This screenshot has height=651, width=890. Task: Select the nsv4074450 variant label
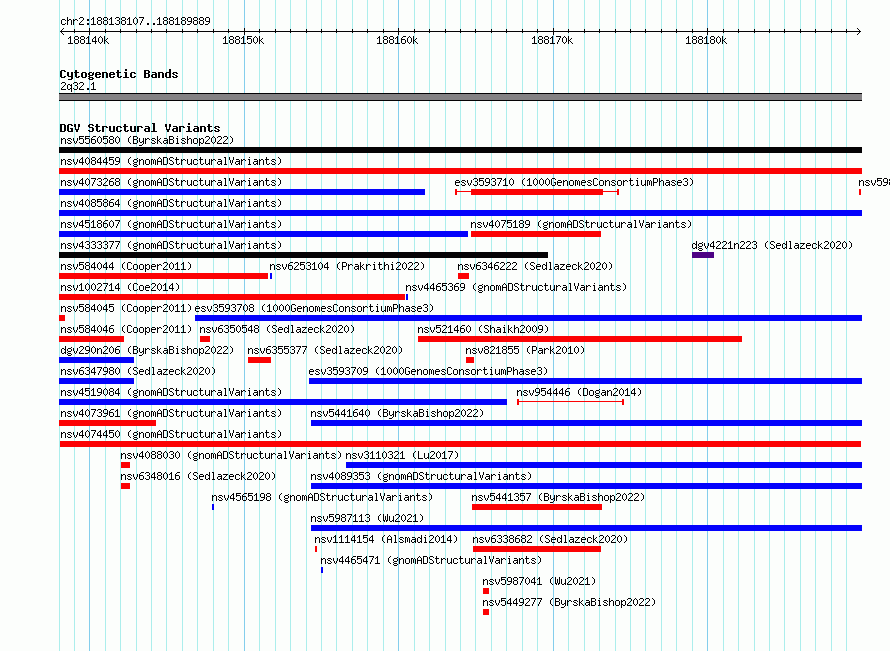(x=171, y=434)
